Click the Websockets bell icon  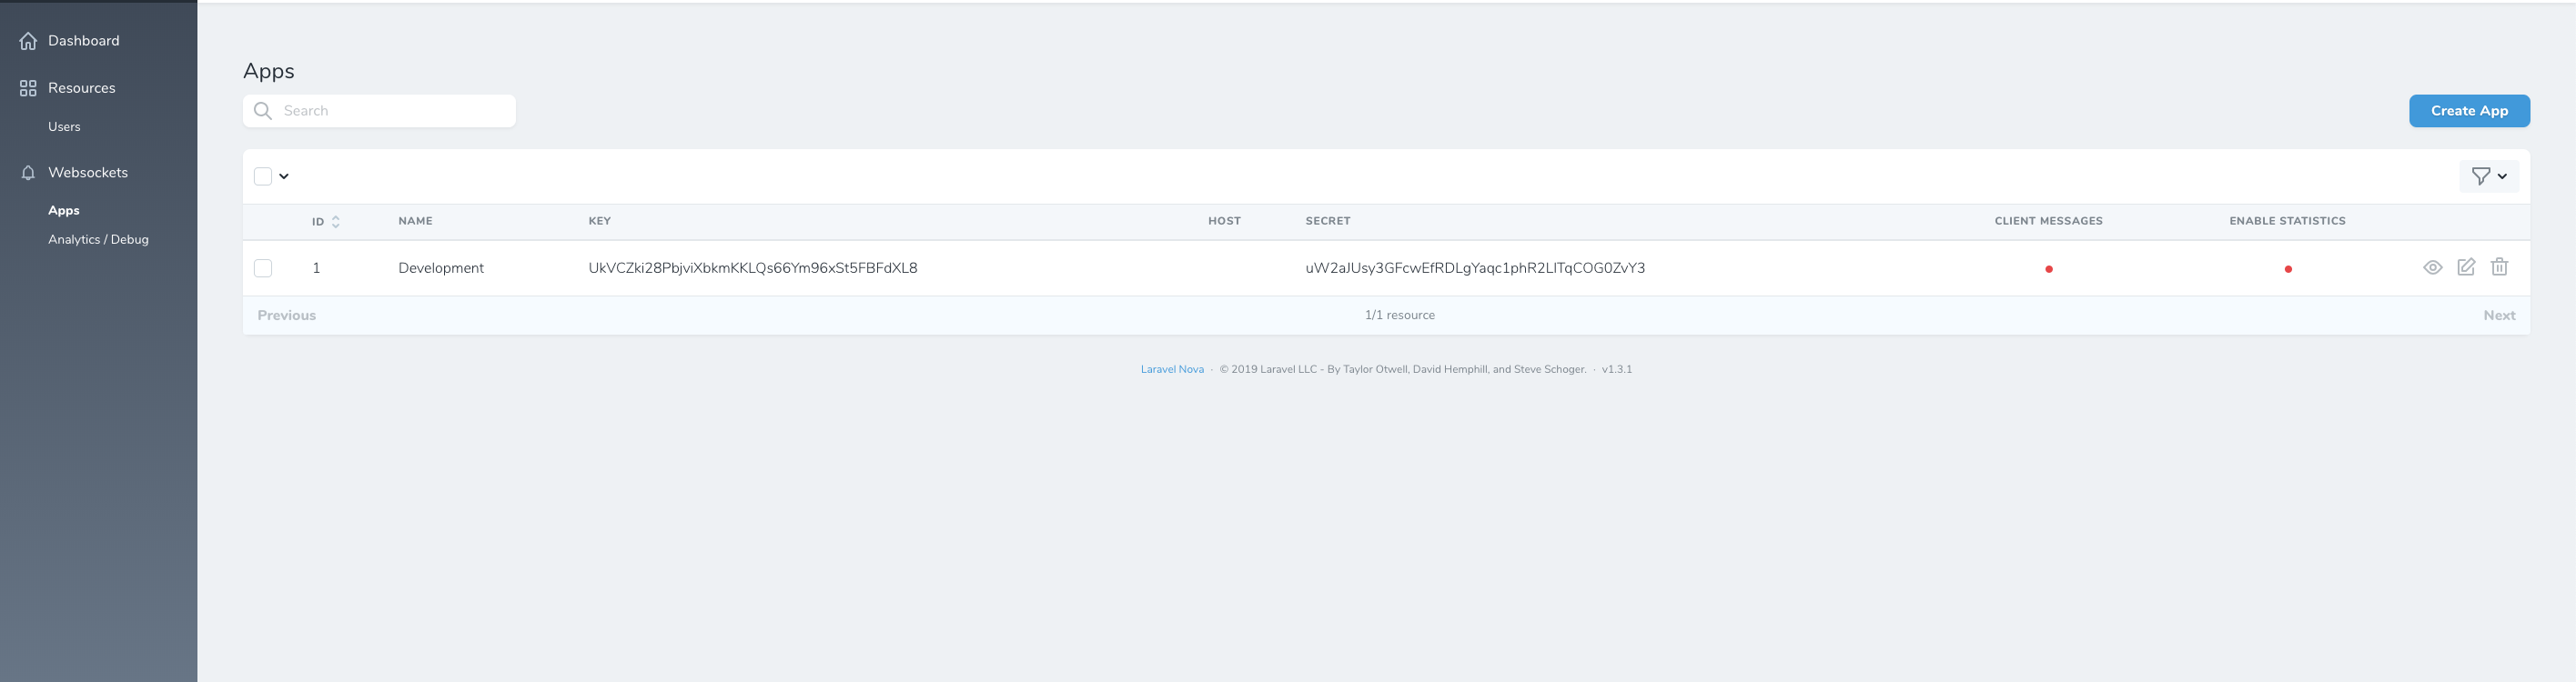pyautogui.click(x=28, y=173)
